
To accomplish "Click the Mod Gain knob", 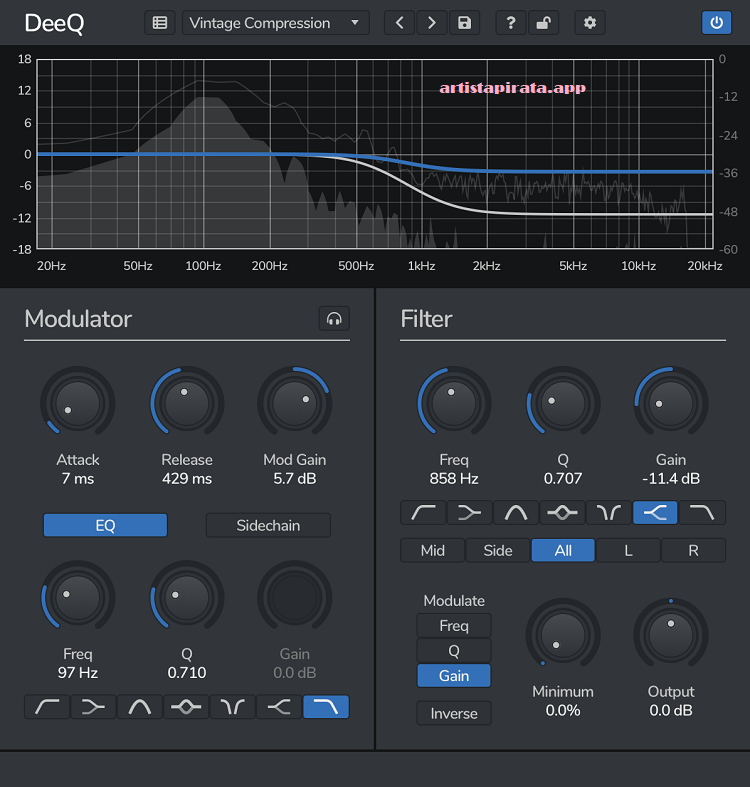I will pyautogui.click(x=295, y=403).
